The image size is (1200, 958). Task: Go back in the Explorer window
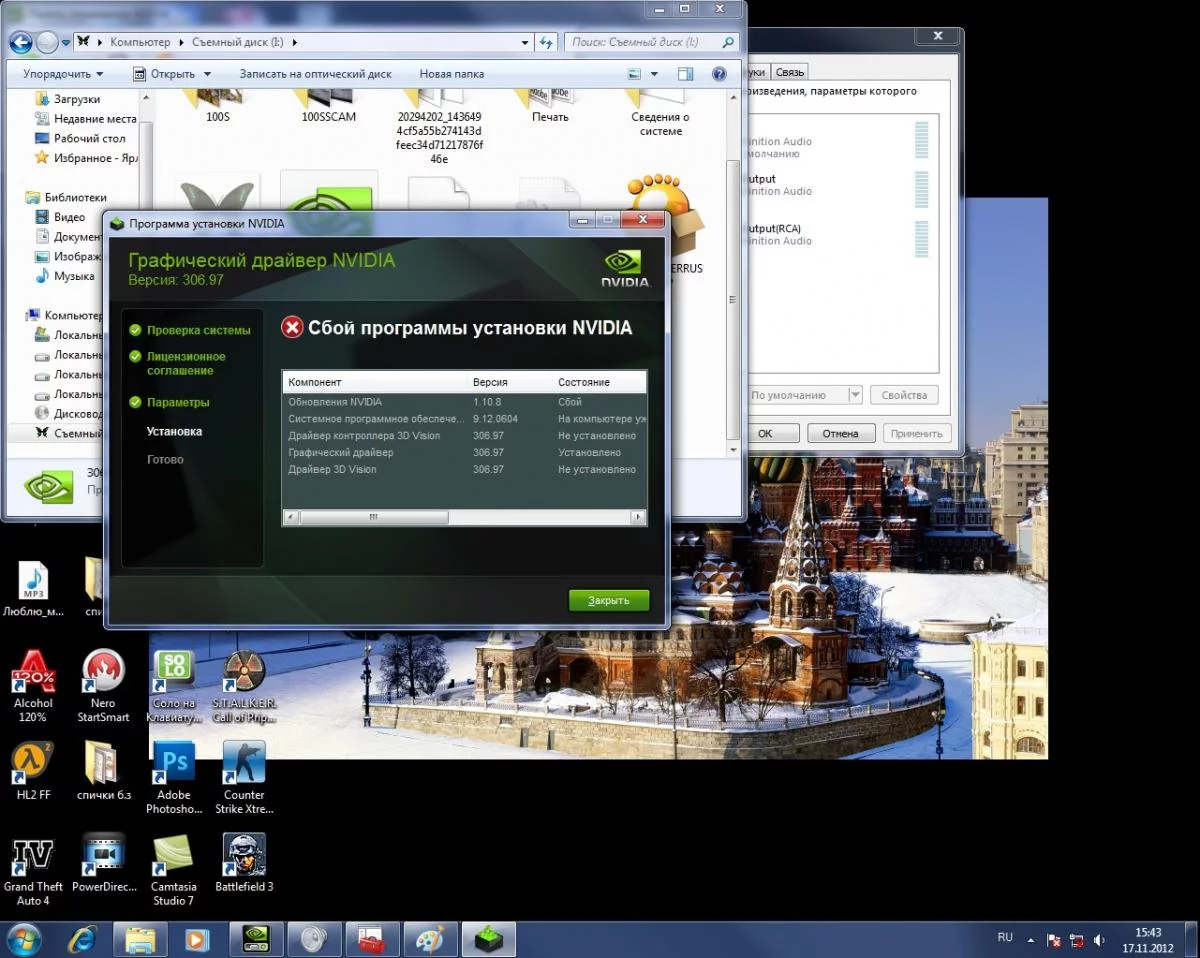point(21,43)
